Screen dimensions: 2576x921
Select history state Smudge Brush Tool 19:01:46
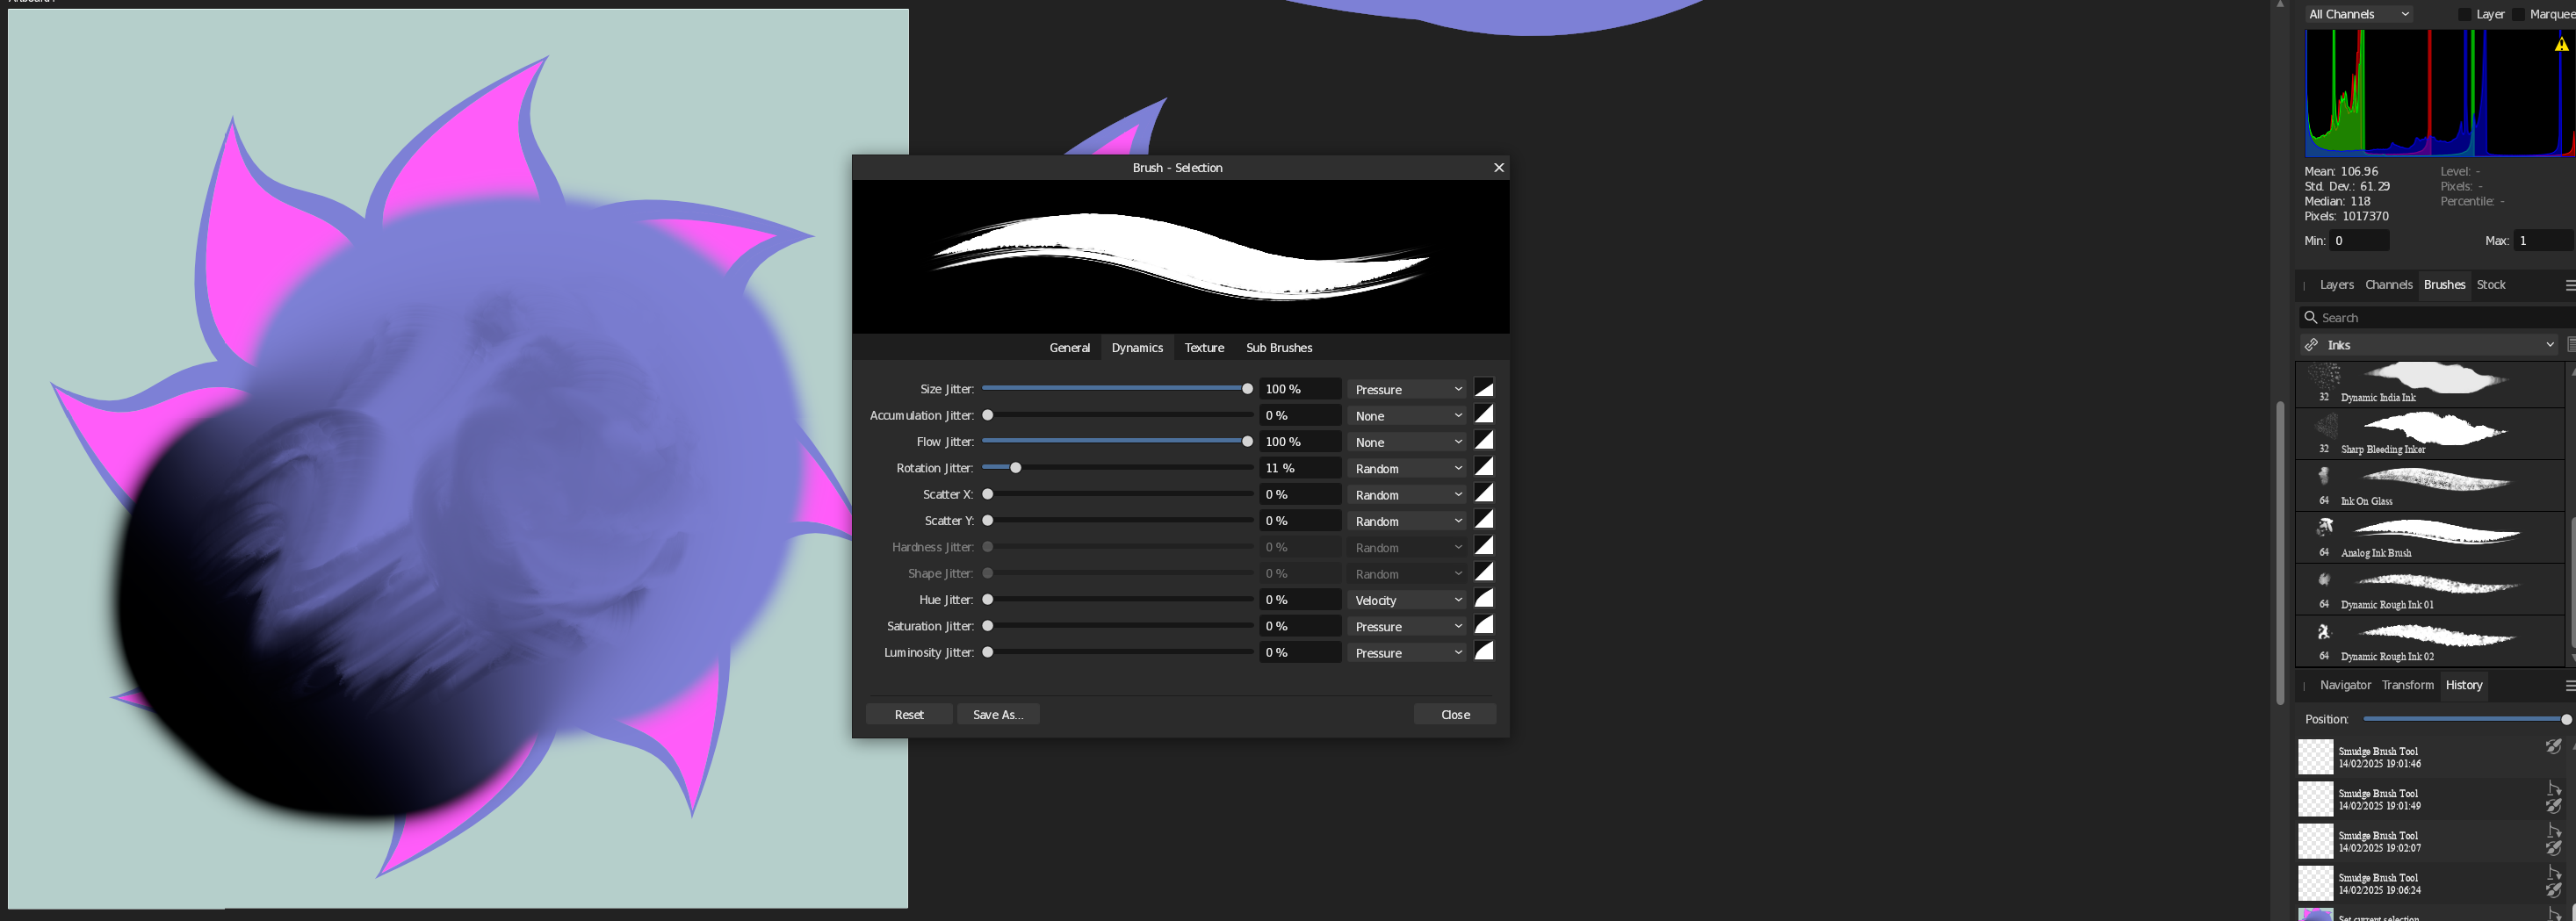(2430, 757)
